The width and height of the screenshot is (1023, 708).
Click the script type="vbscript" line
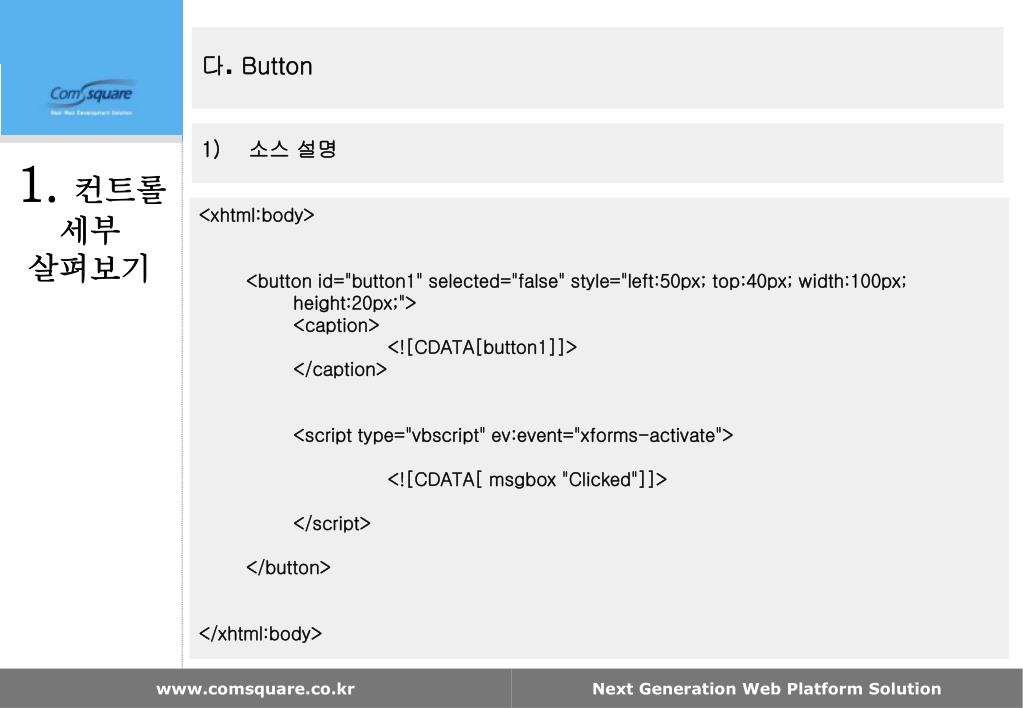click(x=513, y=435)
